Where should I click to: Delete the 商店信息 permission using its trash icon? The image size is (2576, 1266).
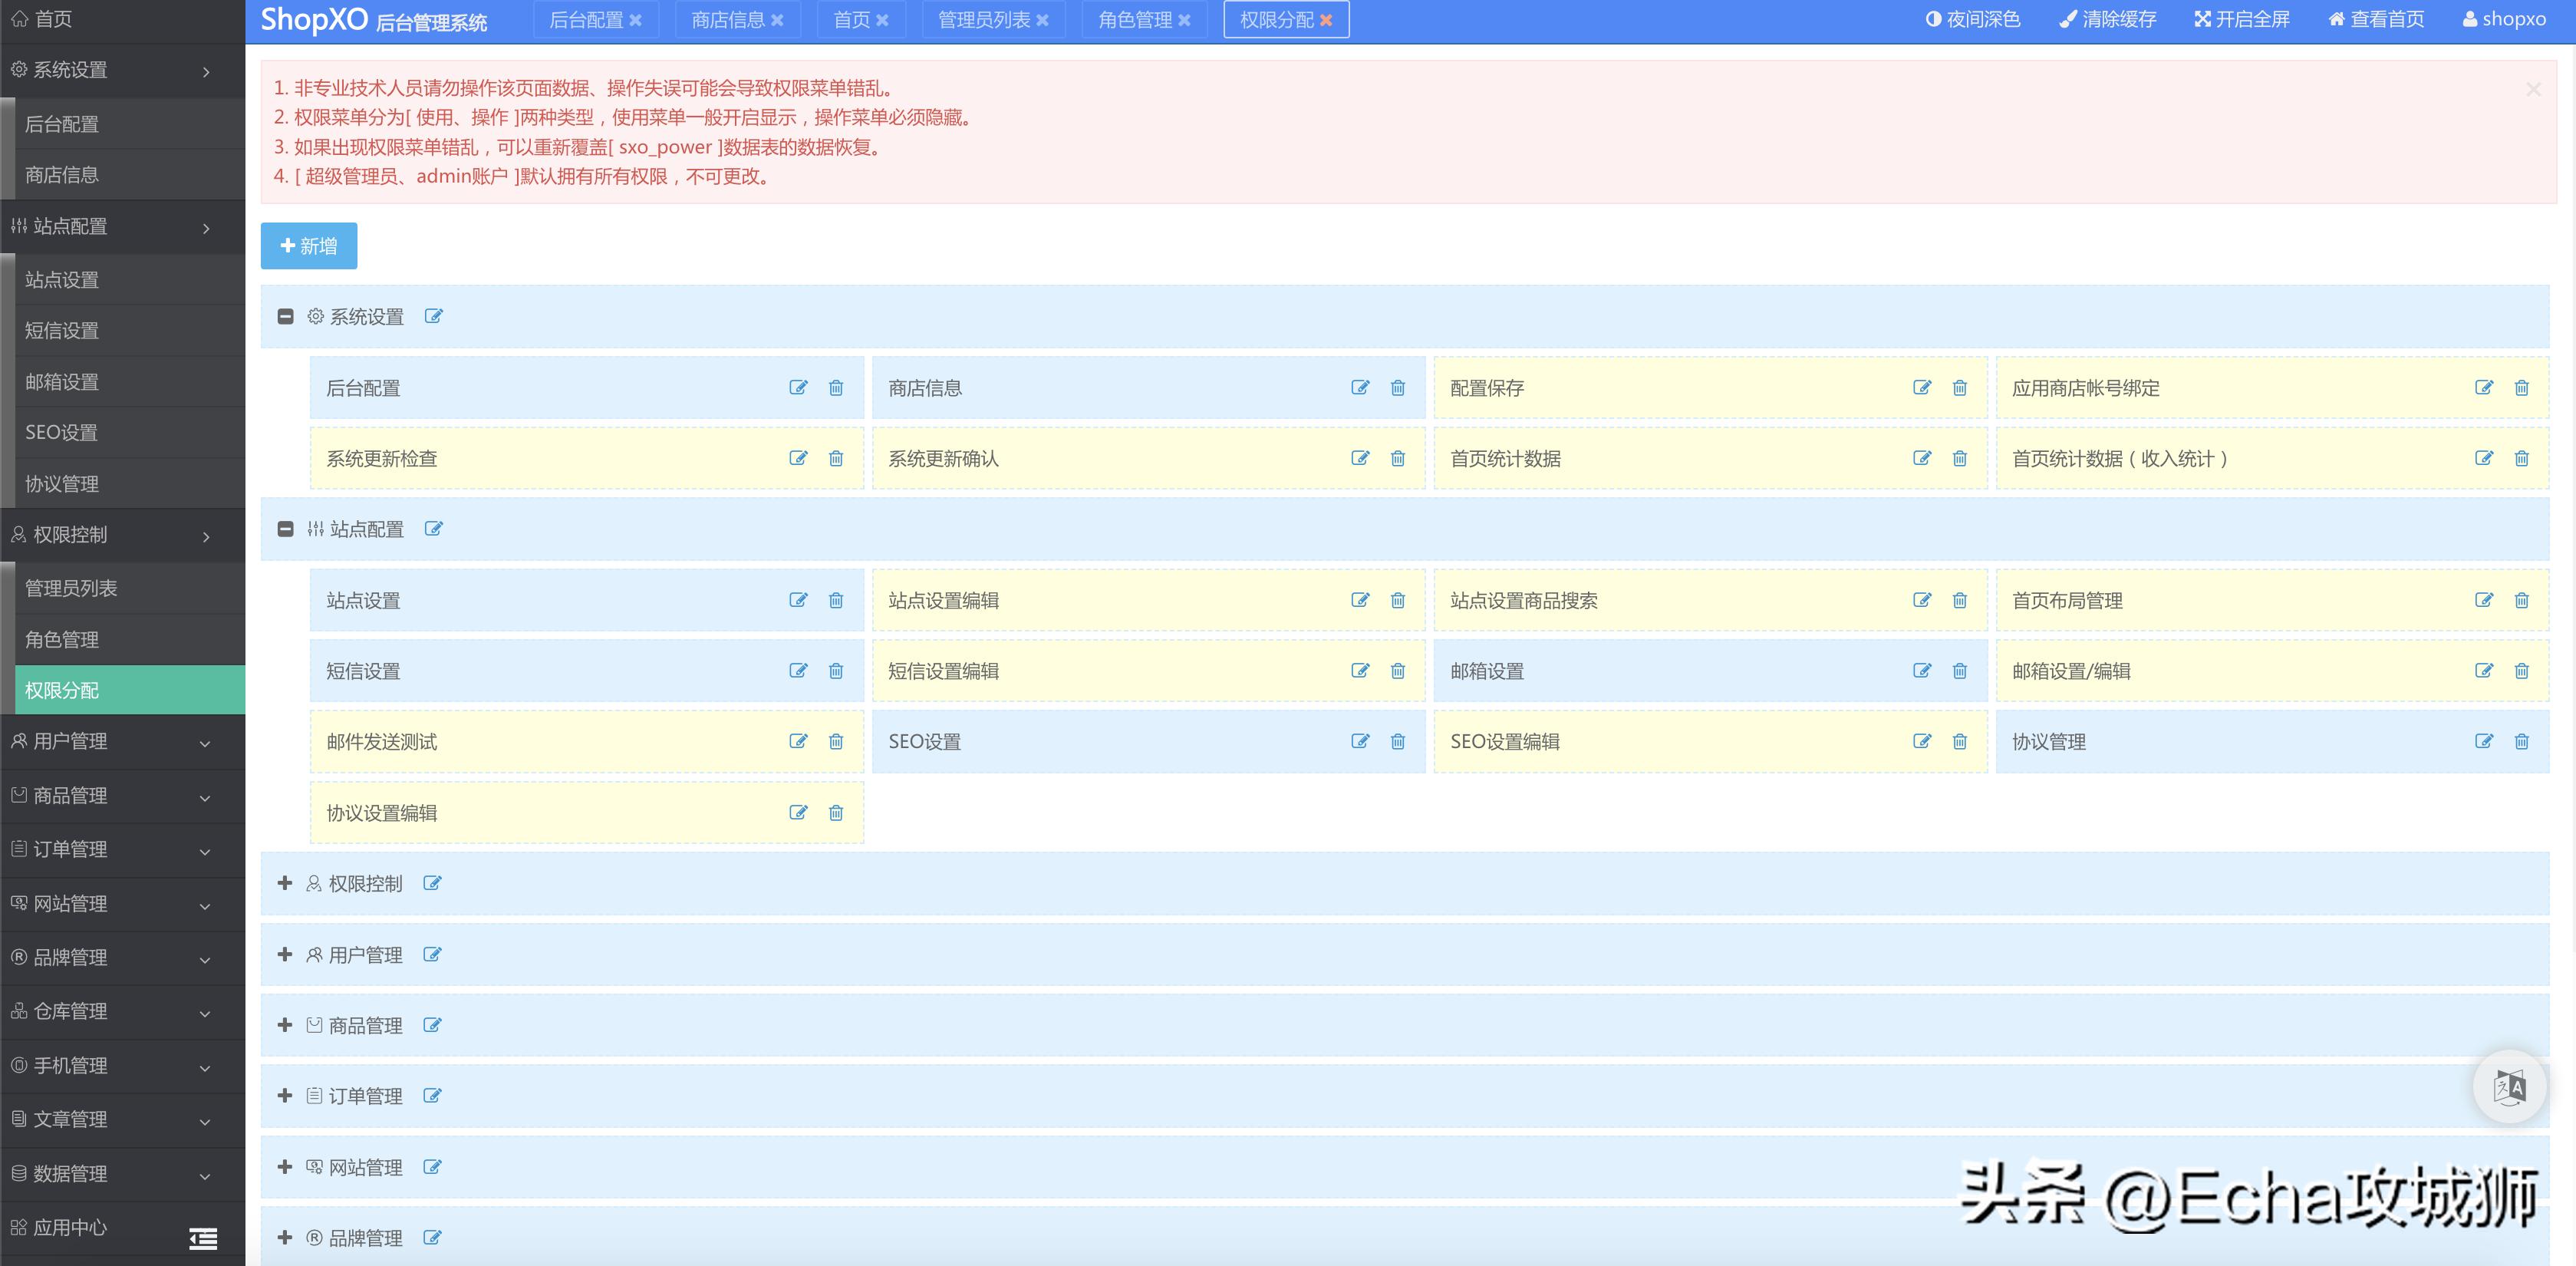[x=1398, y=388]
